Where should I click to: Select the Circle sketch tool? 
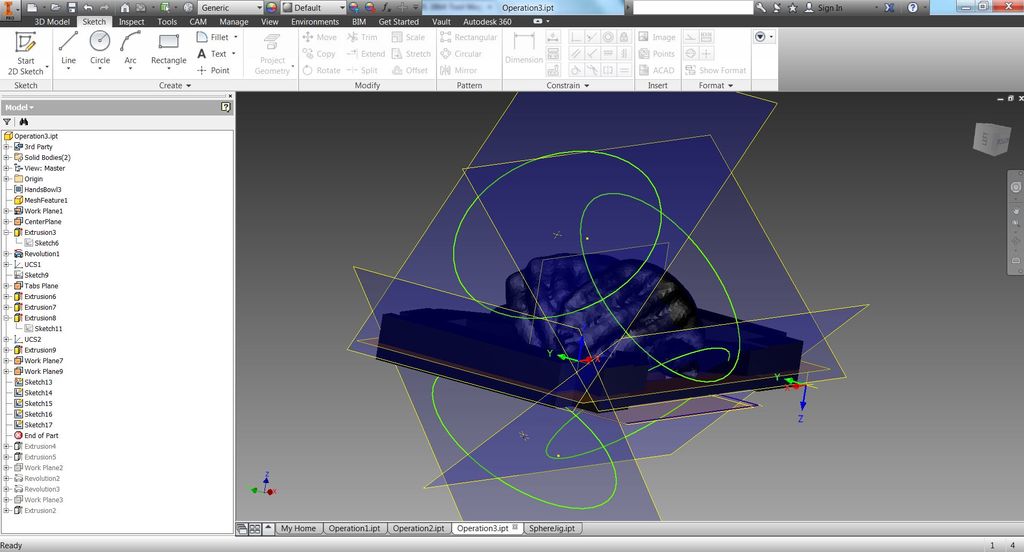(x=100, y=50)
